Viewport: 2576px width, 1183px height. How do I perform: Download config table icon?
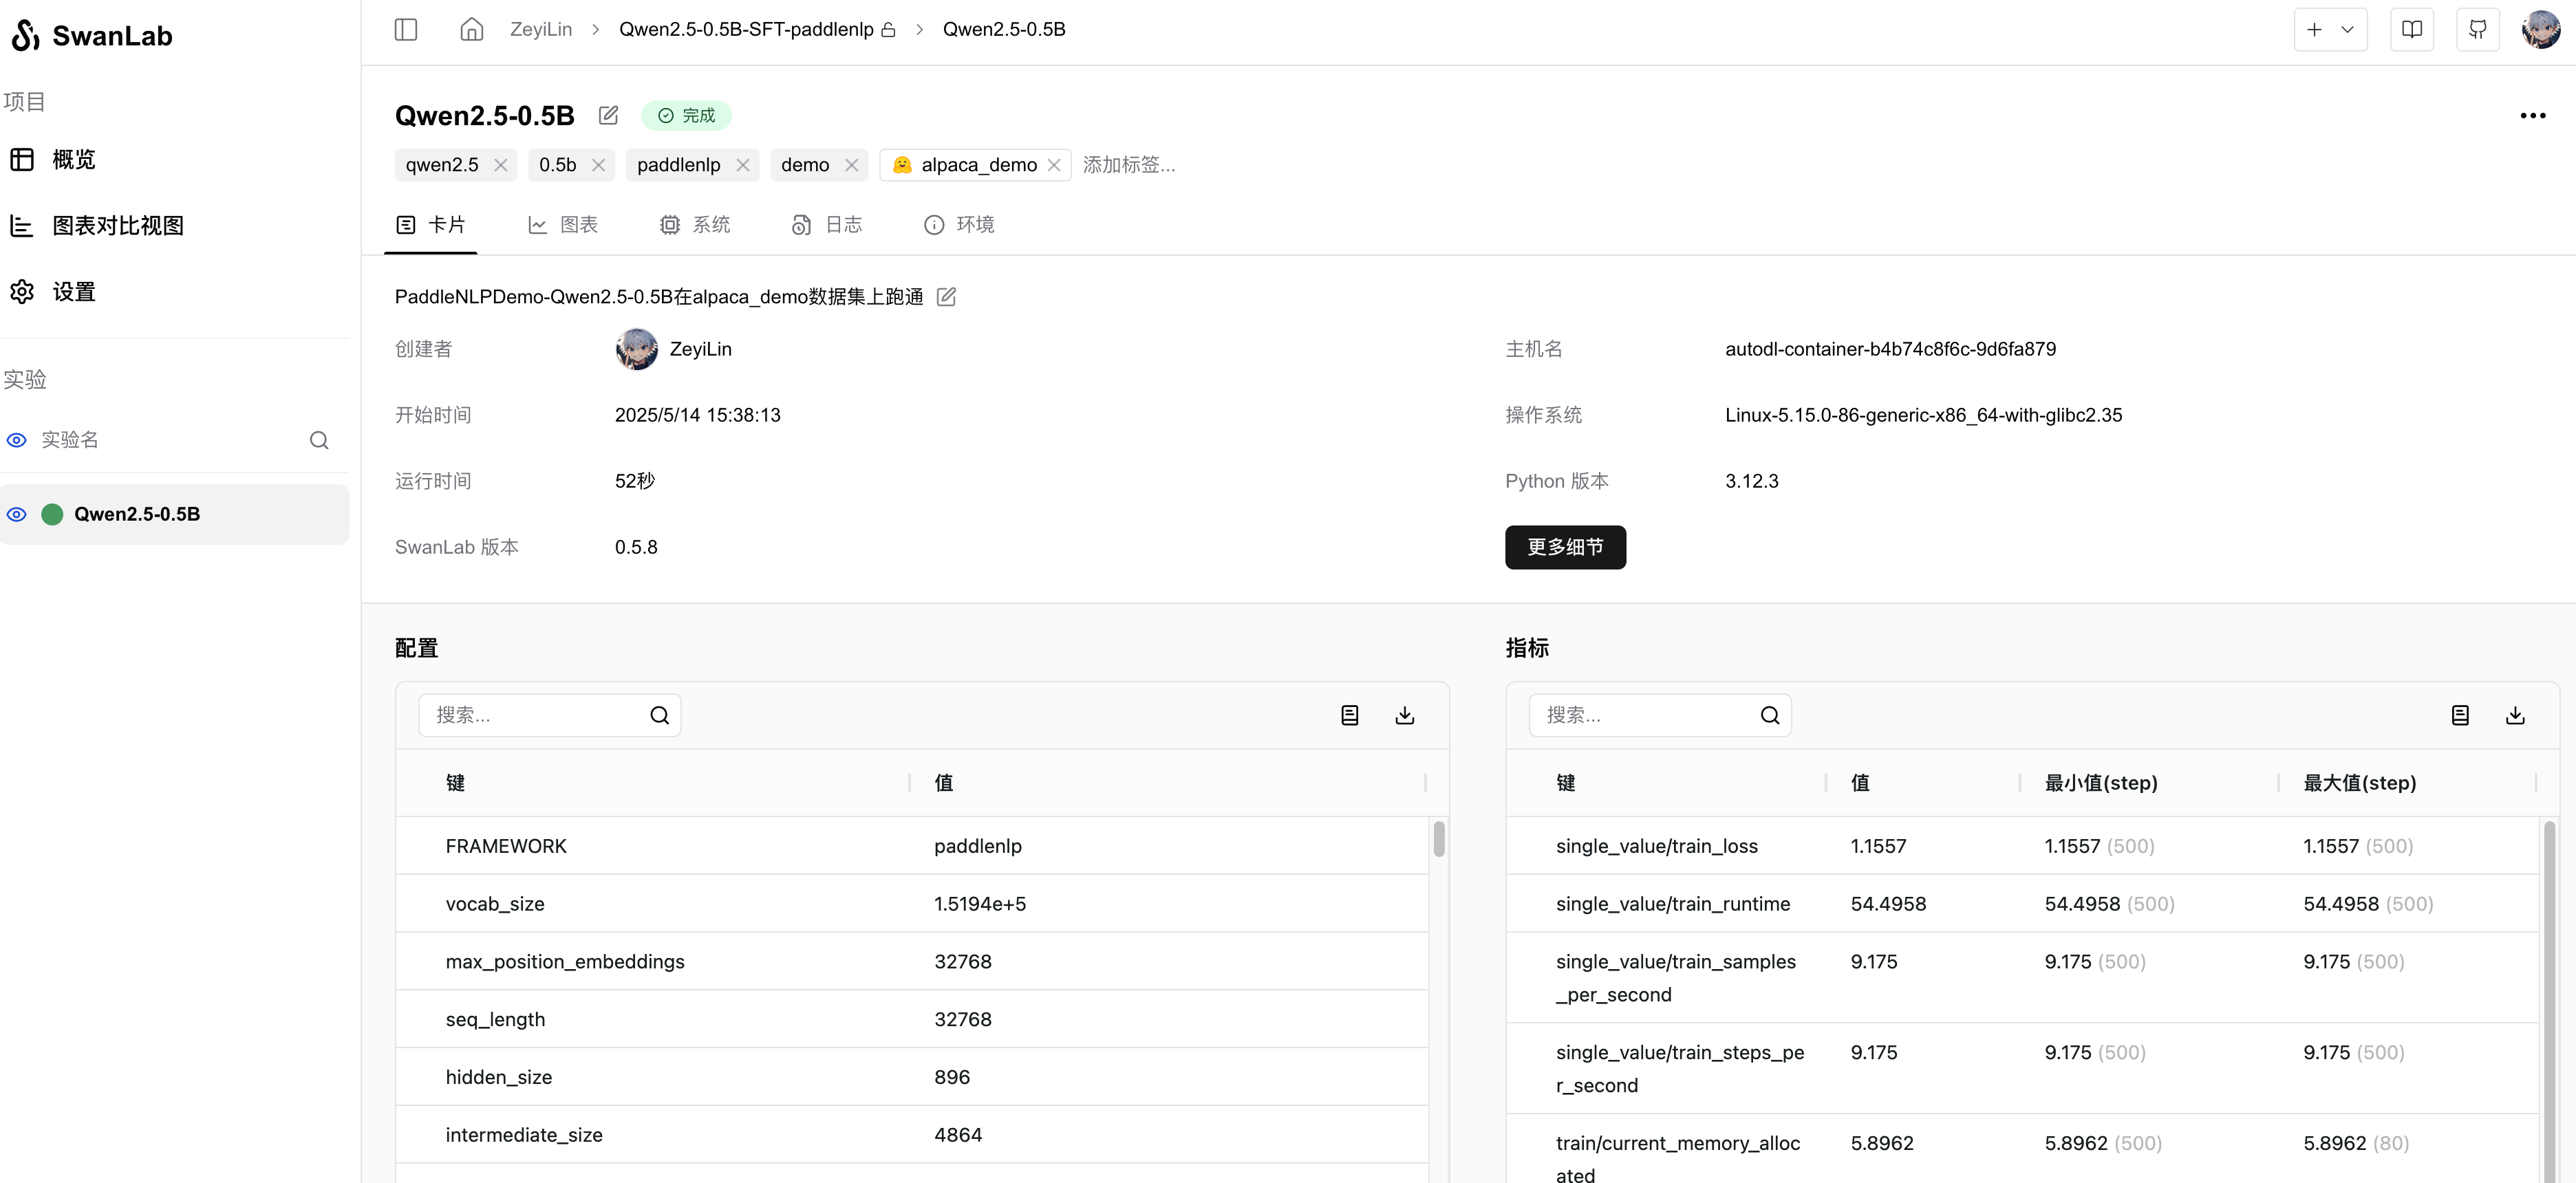(1404, 715)
